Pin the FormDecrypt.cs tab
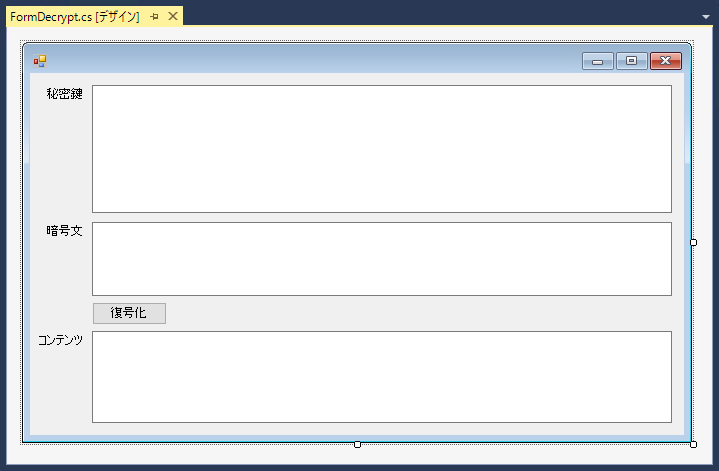Viewport: 719px width, 471px height. coord(155,17)
